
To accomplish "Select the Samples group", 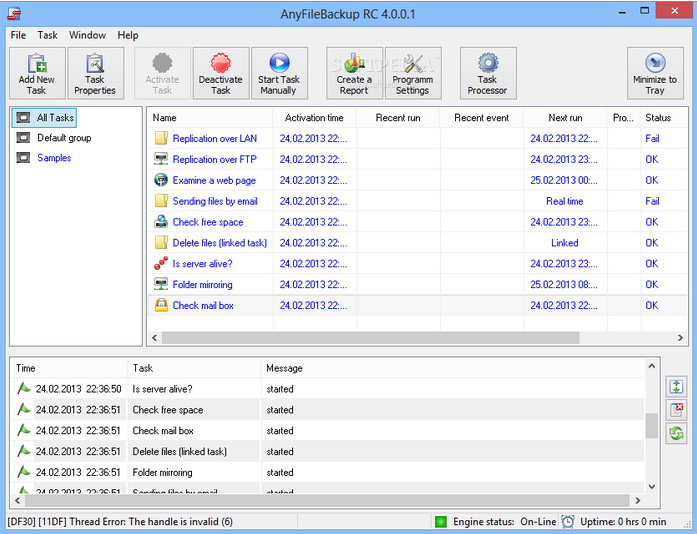I will (x=54, y=158).
